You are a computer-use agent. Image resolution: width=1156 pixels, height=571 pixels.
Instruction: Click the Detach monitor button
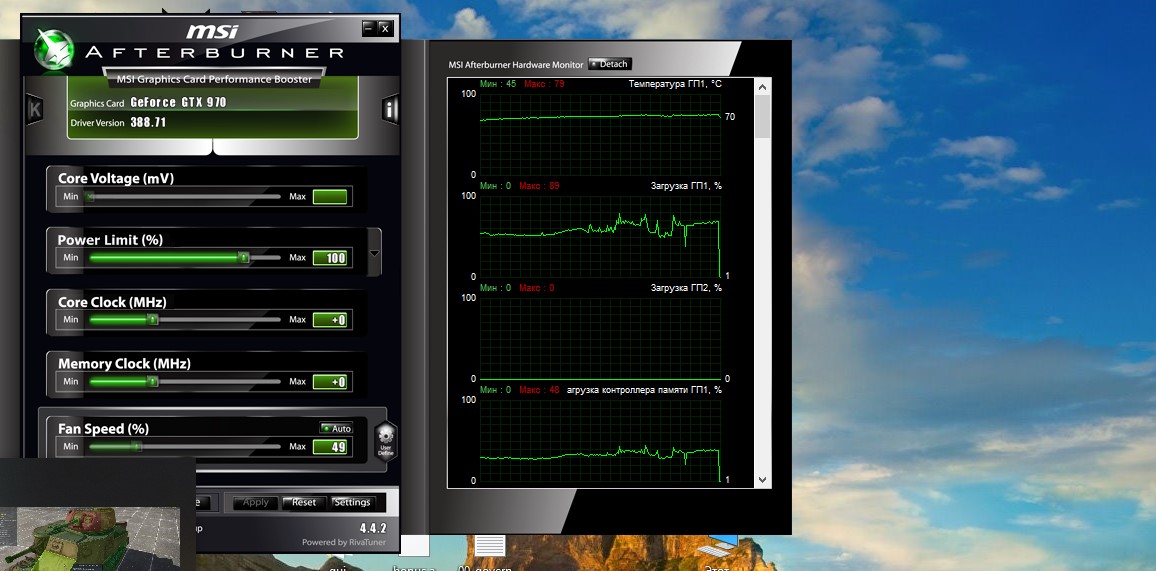pos(610,64)
